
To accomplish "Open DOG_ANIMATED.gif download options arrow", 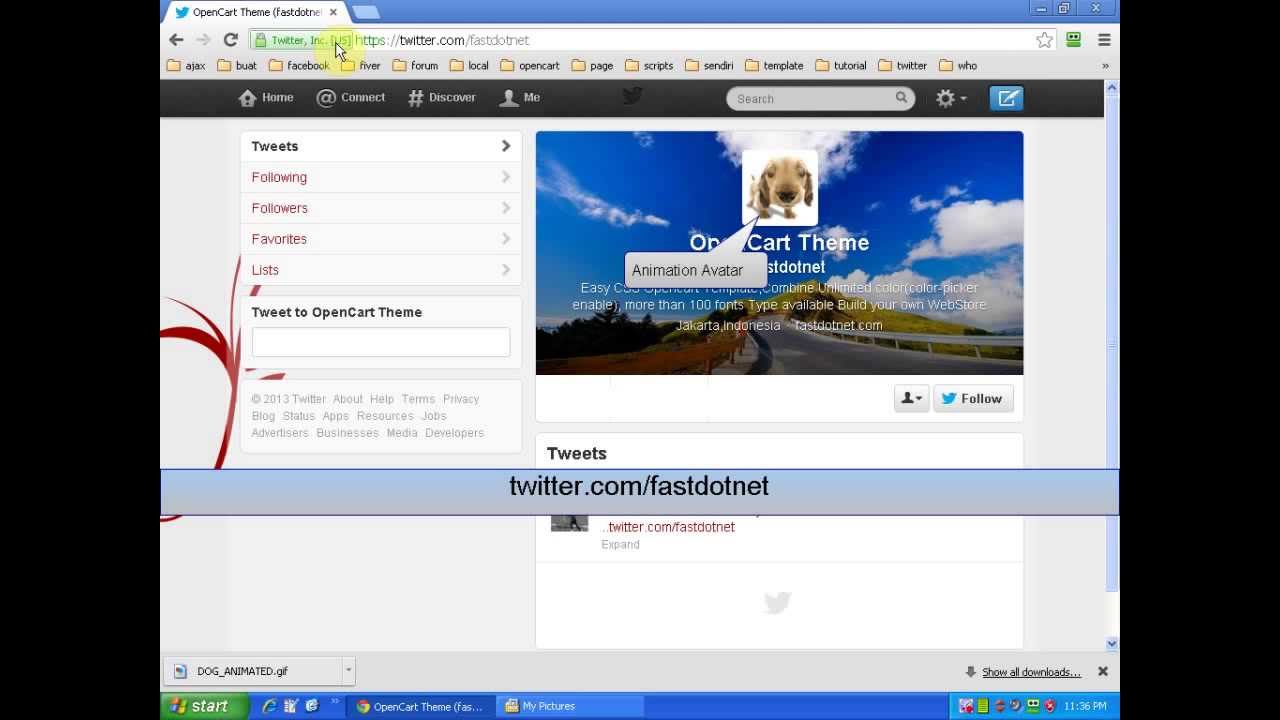I will click(348, 671).
